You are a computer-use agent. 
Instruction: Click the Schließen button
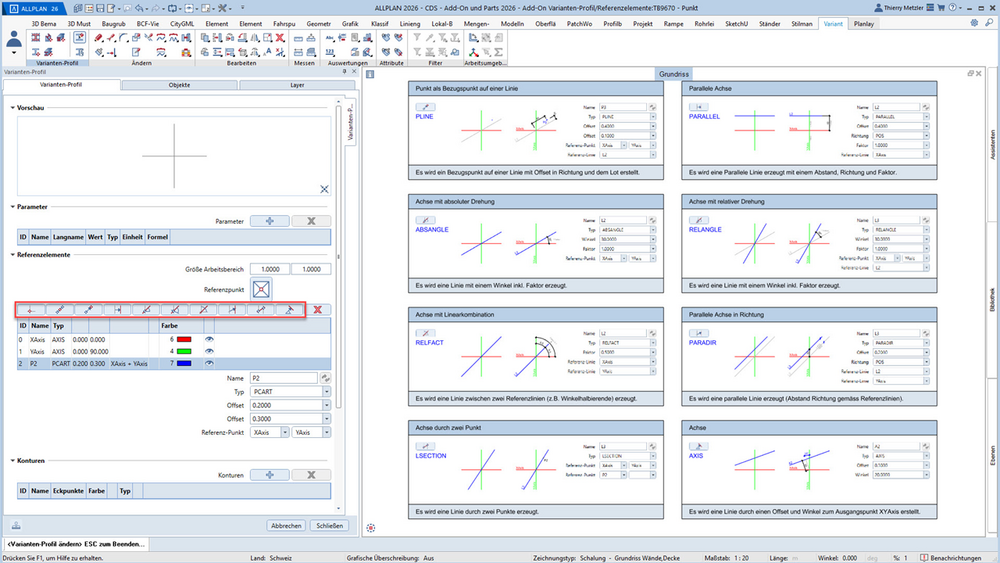pos(330,526)
